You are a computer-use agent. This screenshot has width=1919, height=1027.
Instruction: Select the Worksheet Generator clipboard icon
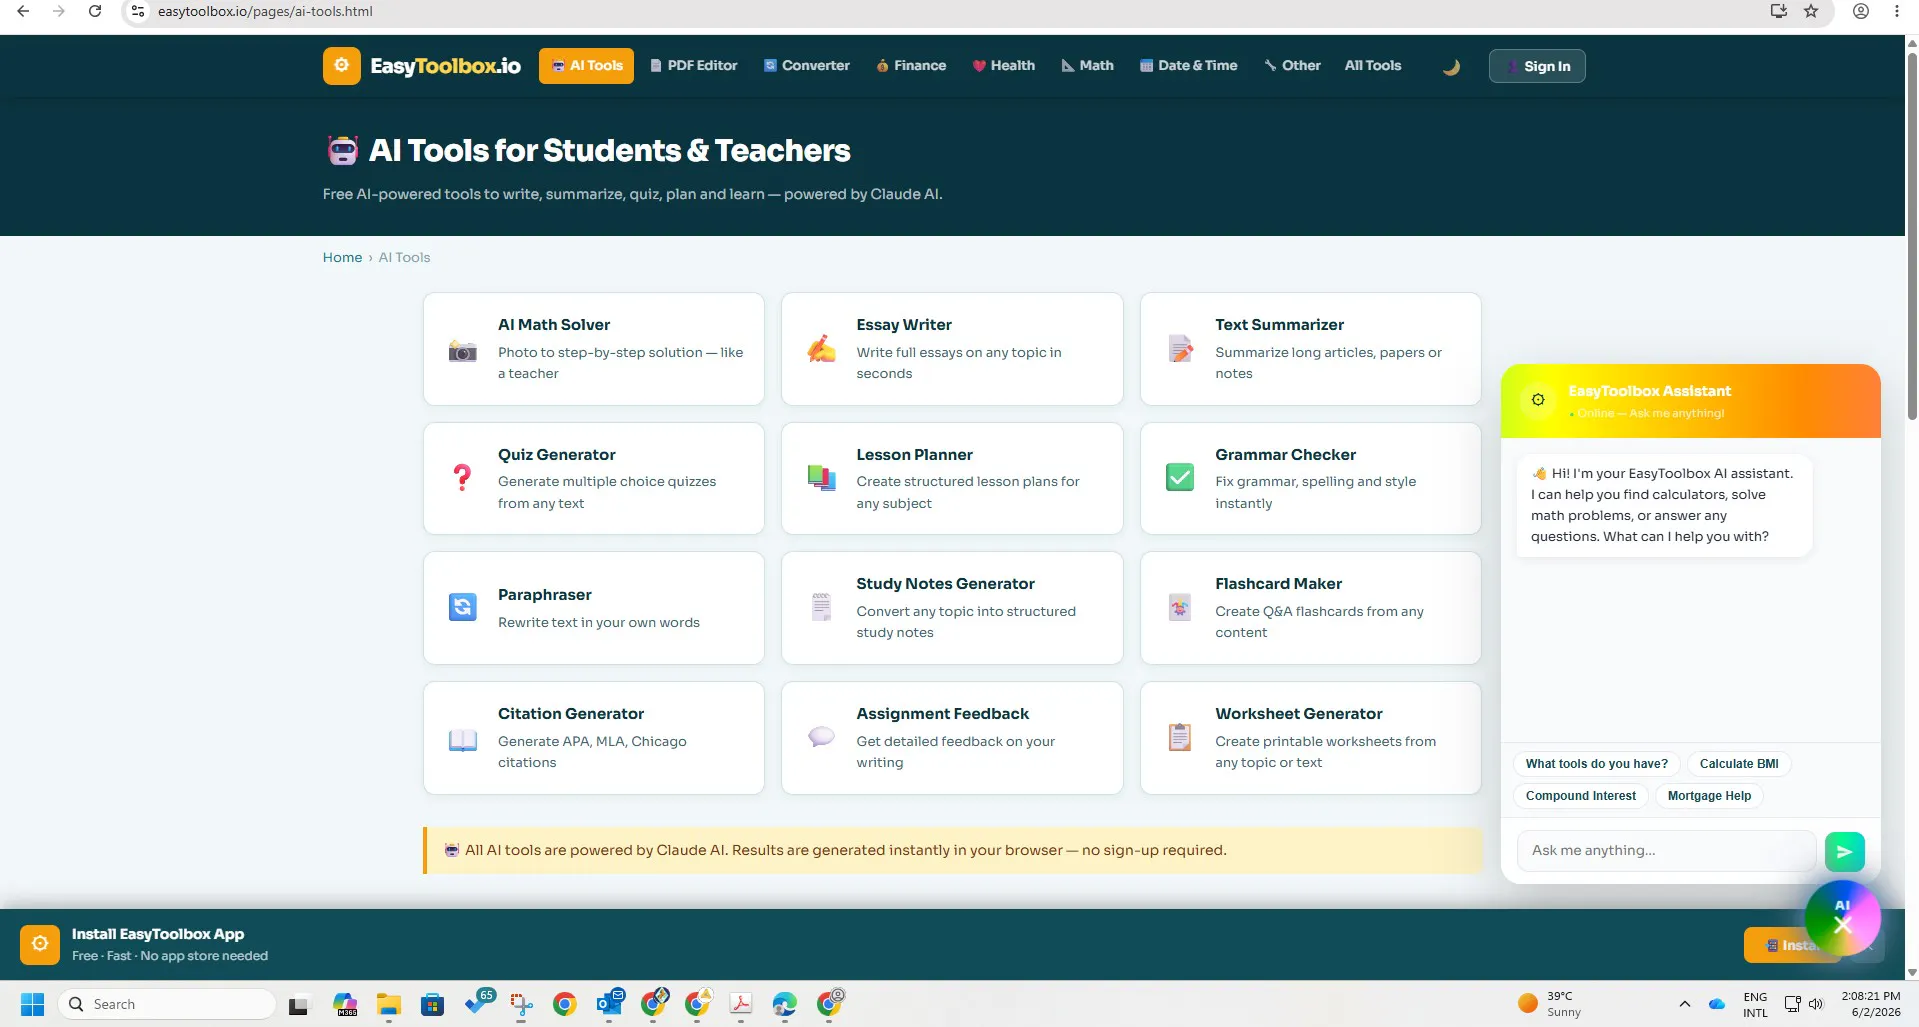(x=1180, y=737)
